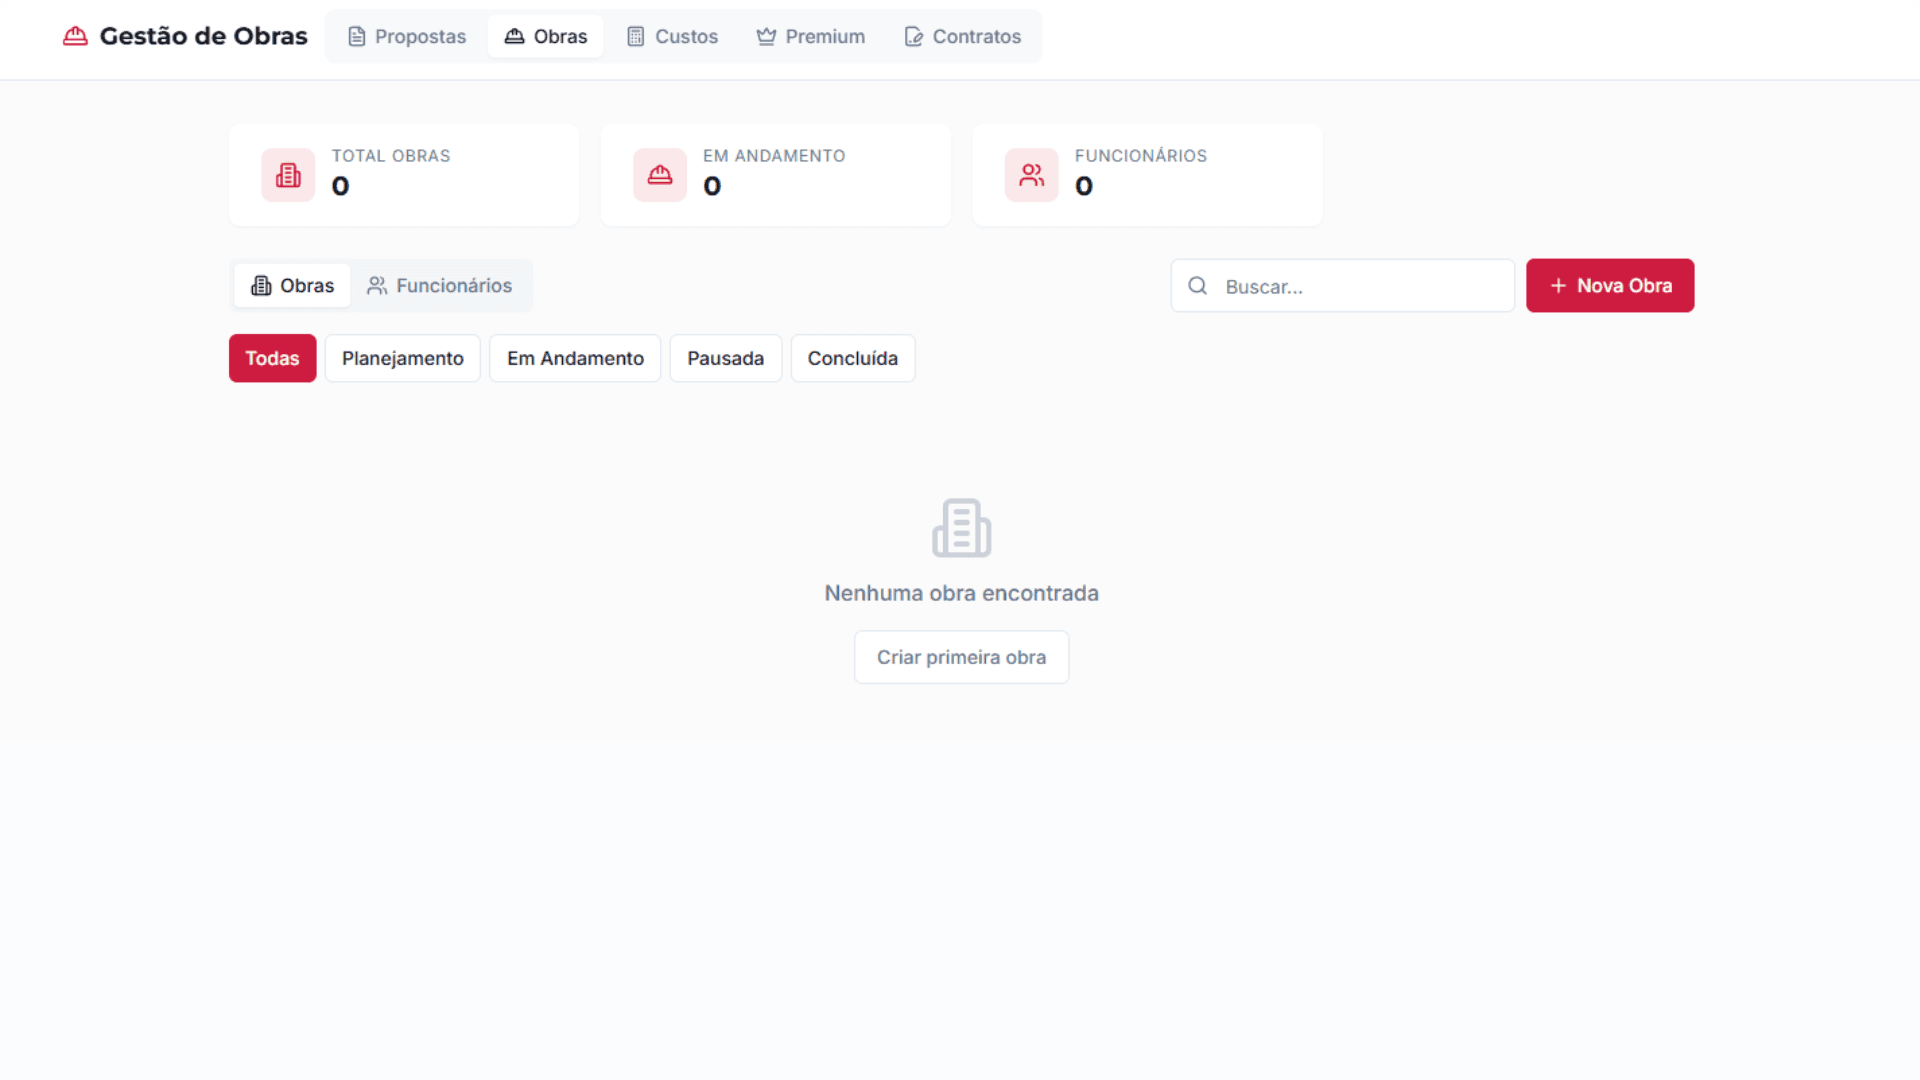Click the Em Andamento card label
Viewport: 1920px width, 1080px height.
coord(774,156)
